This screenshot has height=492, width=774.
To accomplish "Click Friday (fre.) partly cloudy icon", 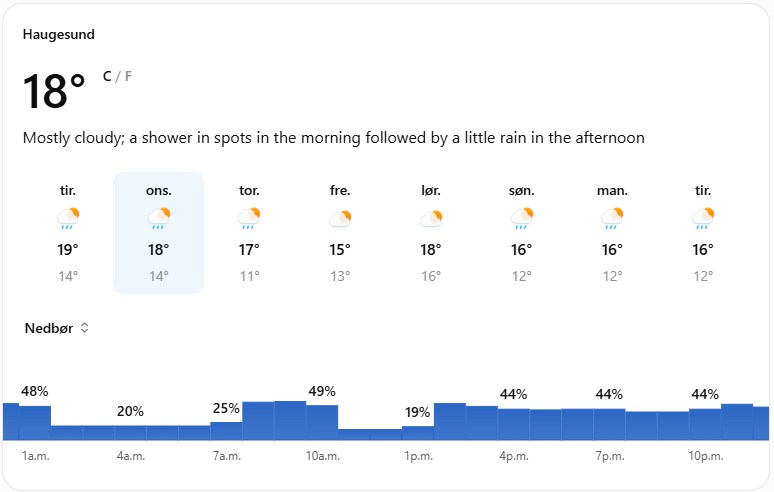I will pos(340,219).
